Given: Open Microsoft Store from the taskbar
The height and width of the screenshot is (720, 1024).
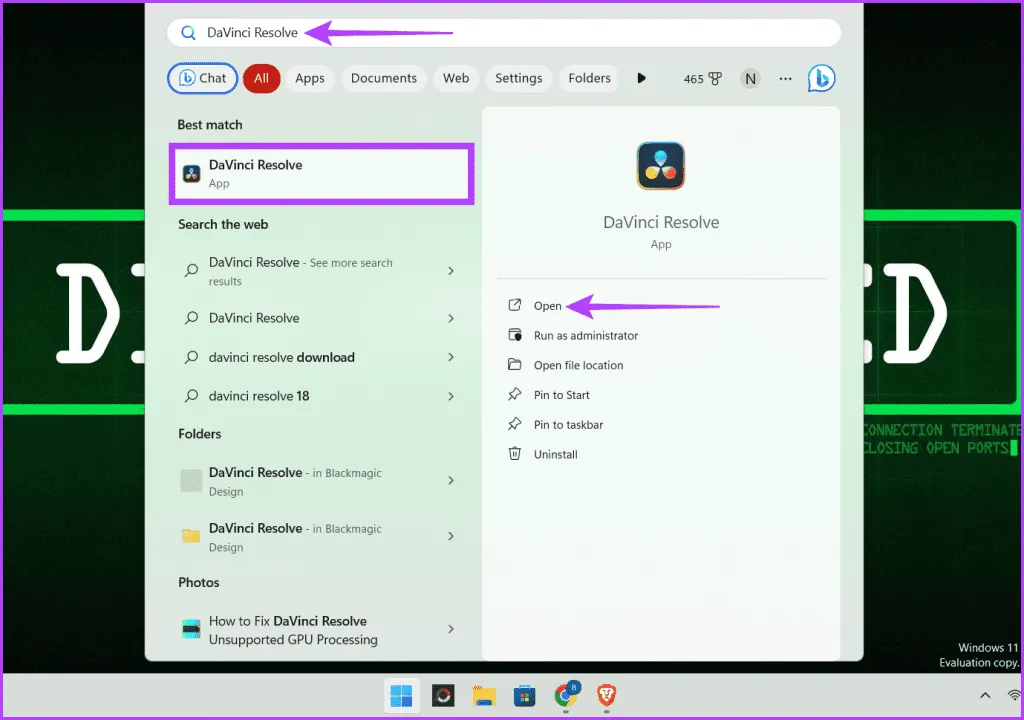Looking at the screenshot, I should (525, 696).
